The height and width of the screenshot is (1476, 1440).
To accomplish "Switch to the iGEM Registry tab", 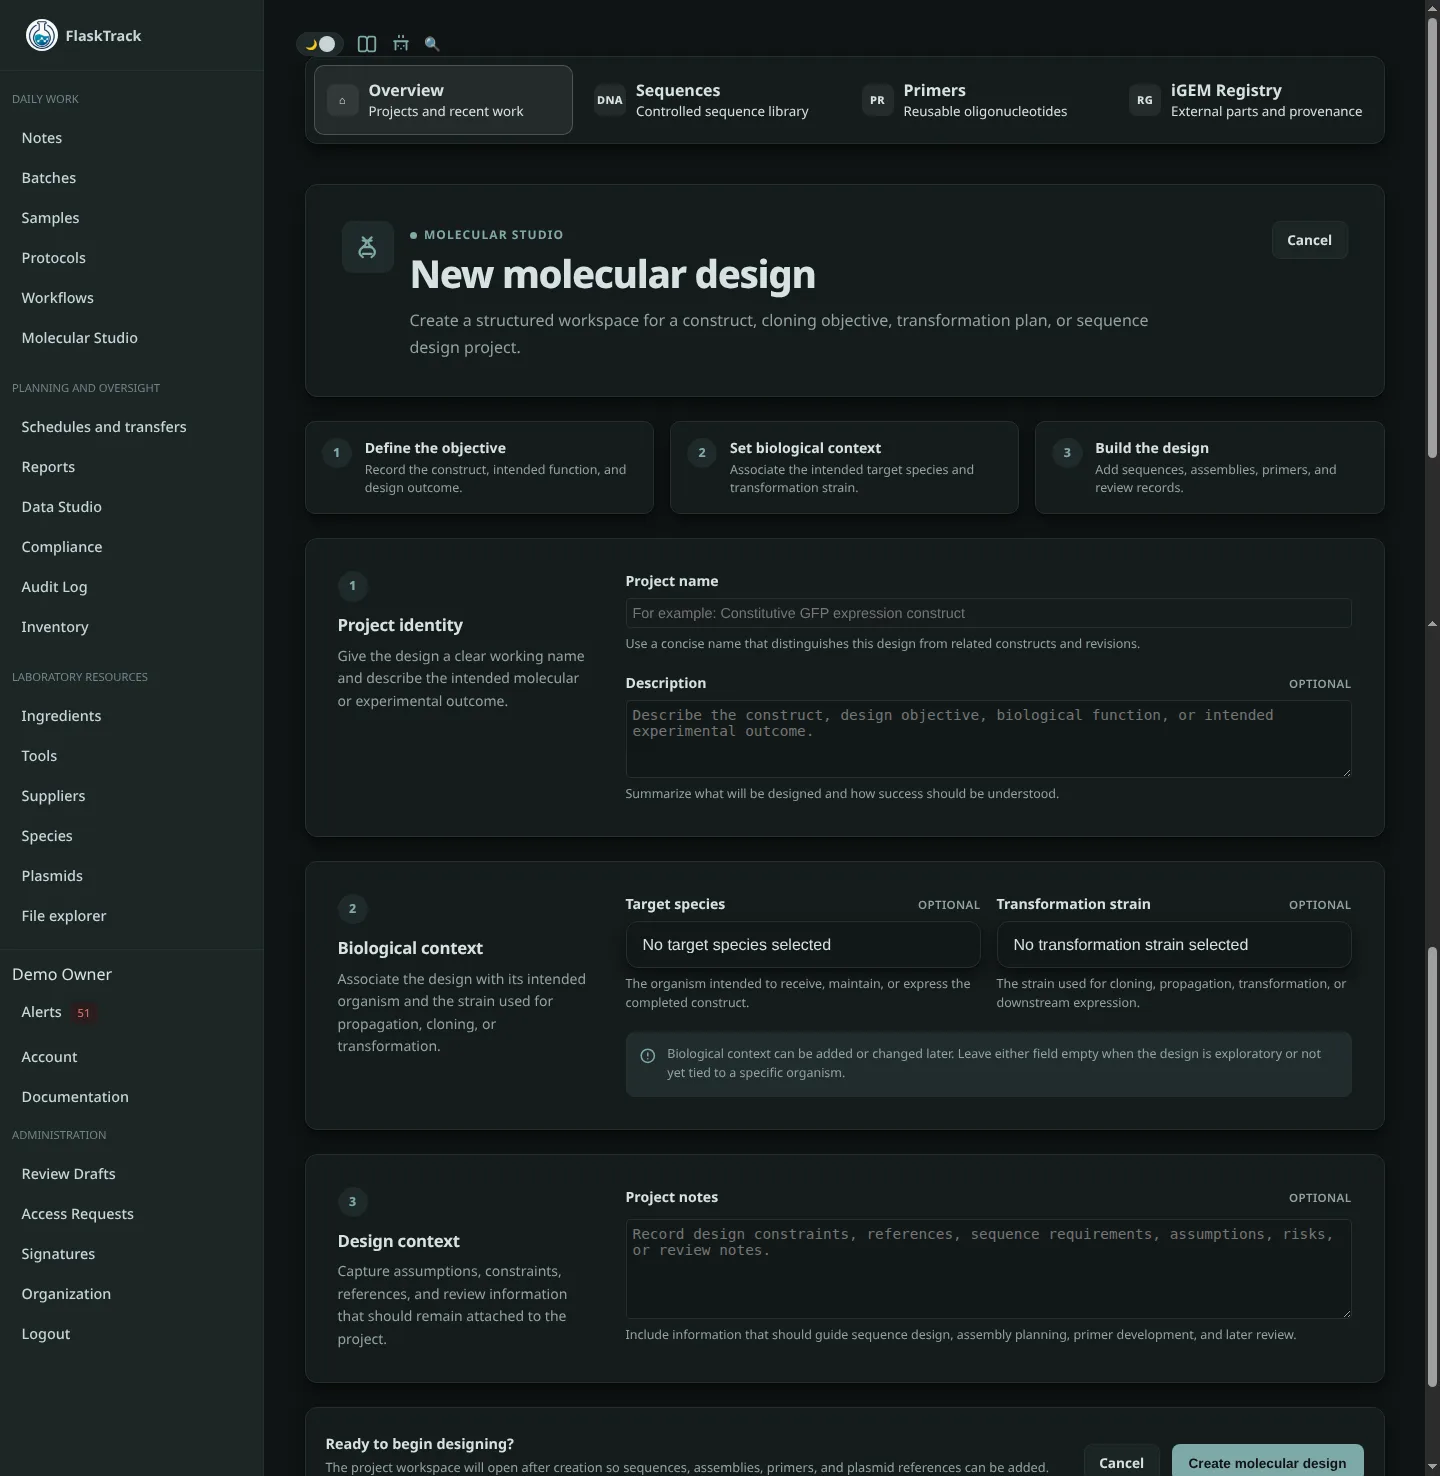I will click(1246, 100).
